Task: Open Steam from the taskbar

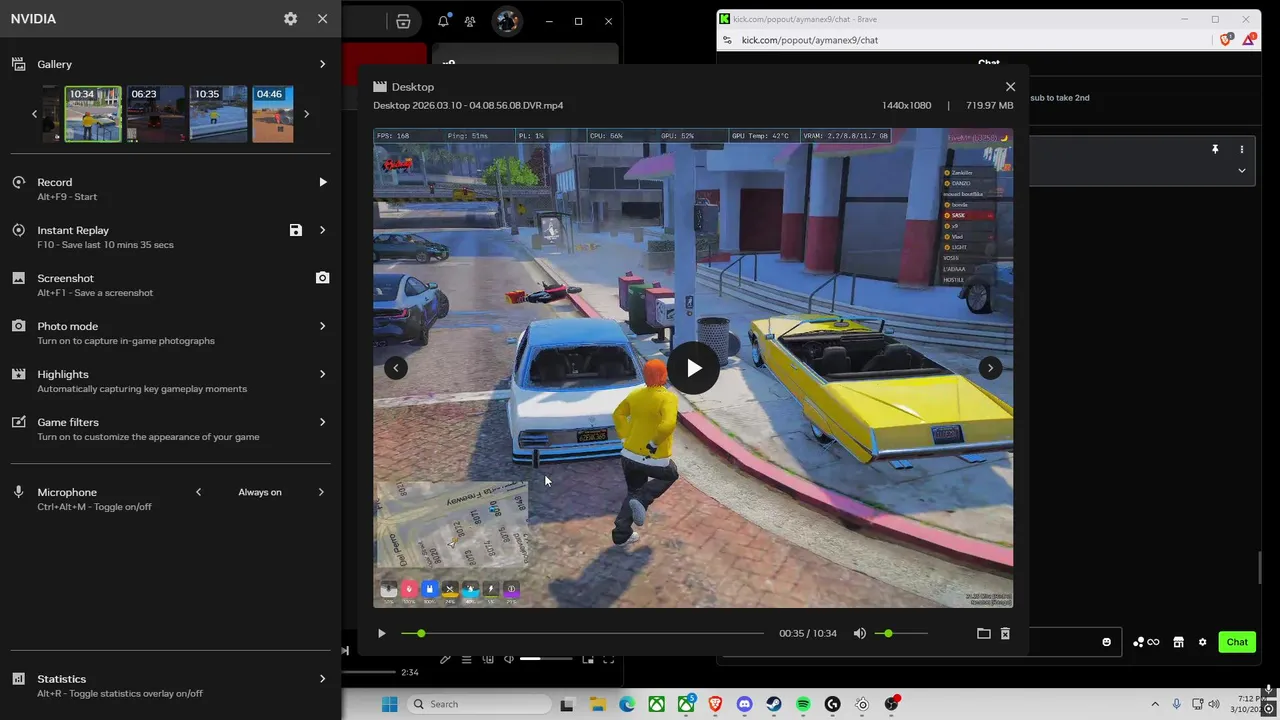Action: pyautogui.click(x=774, y=704)
